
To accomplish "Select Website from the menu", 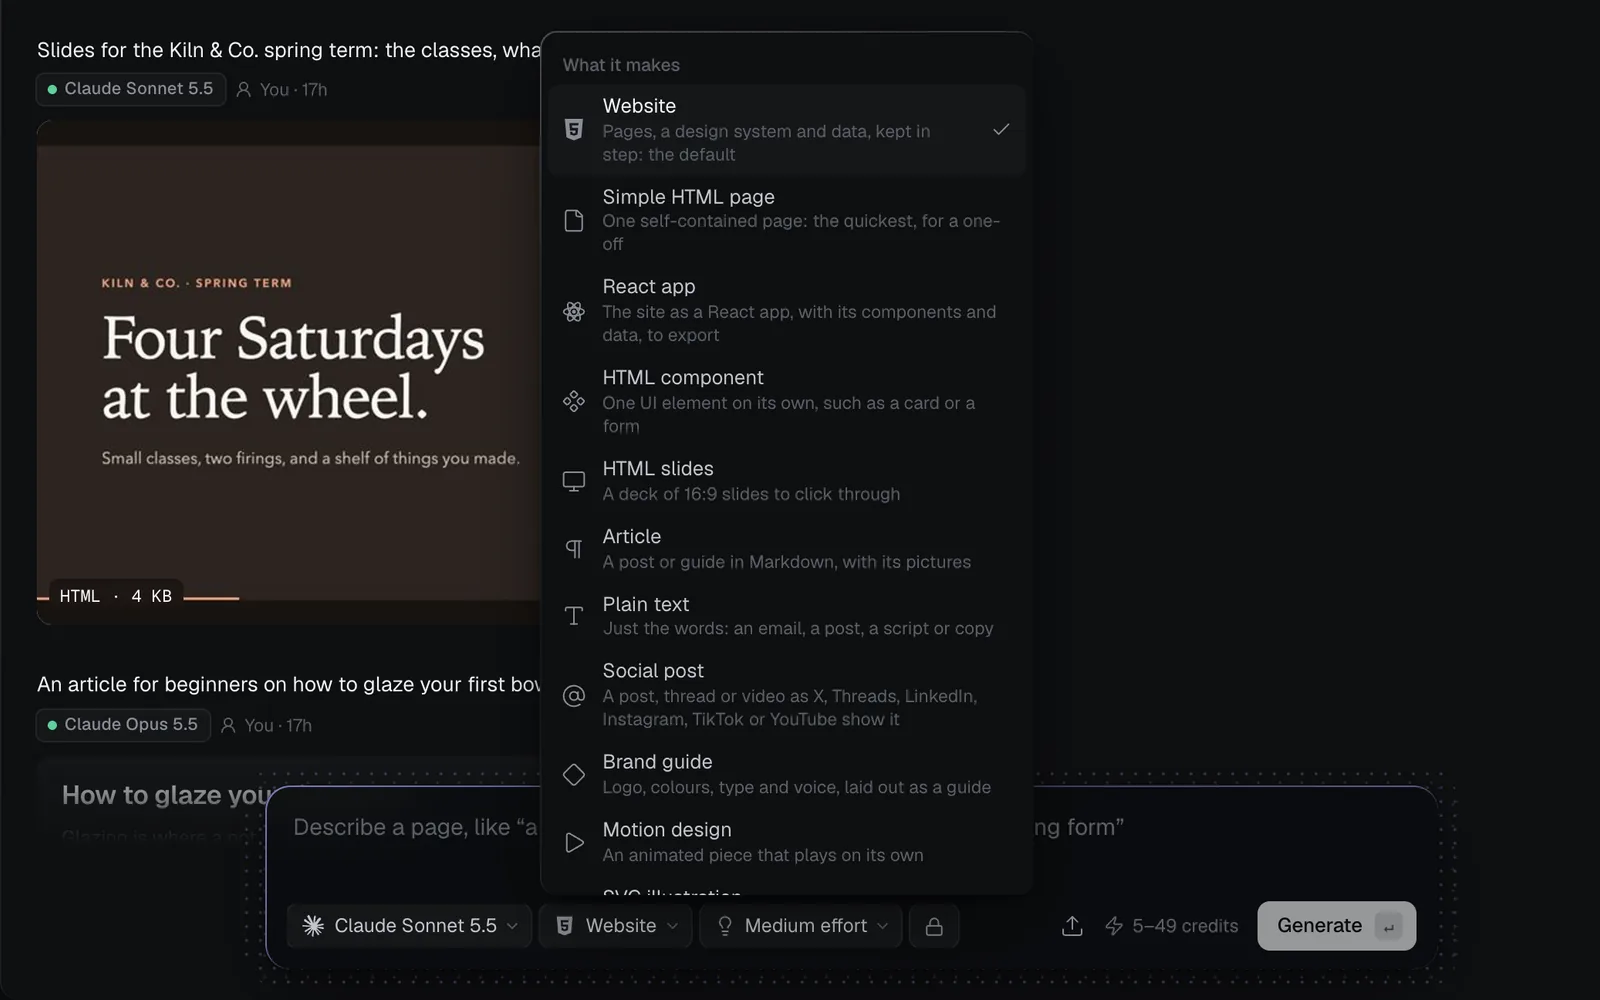I will 787,130.
